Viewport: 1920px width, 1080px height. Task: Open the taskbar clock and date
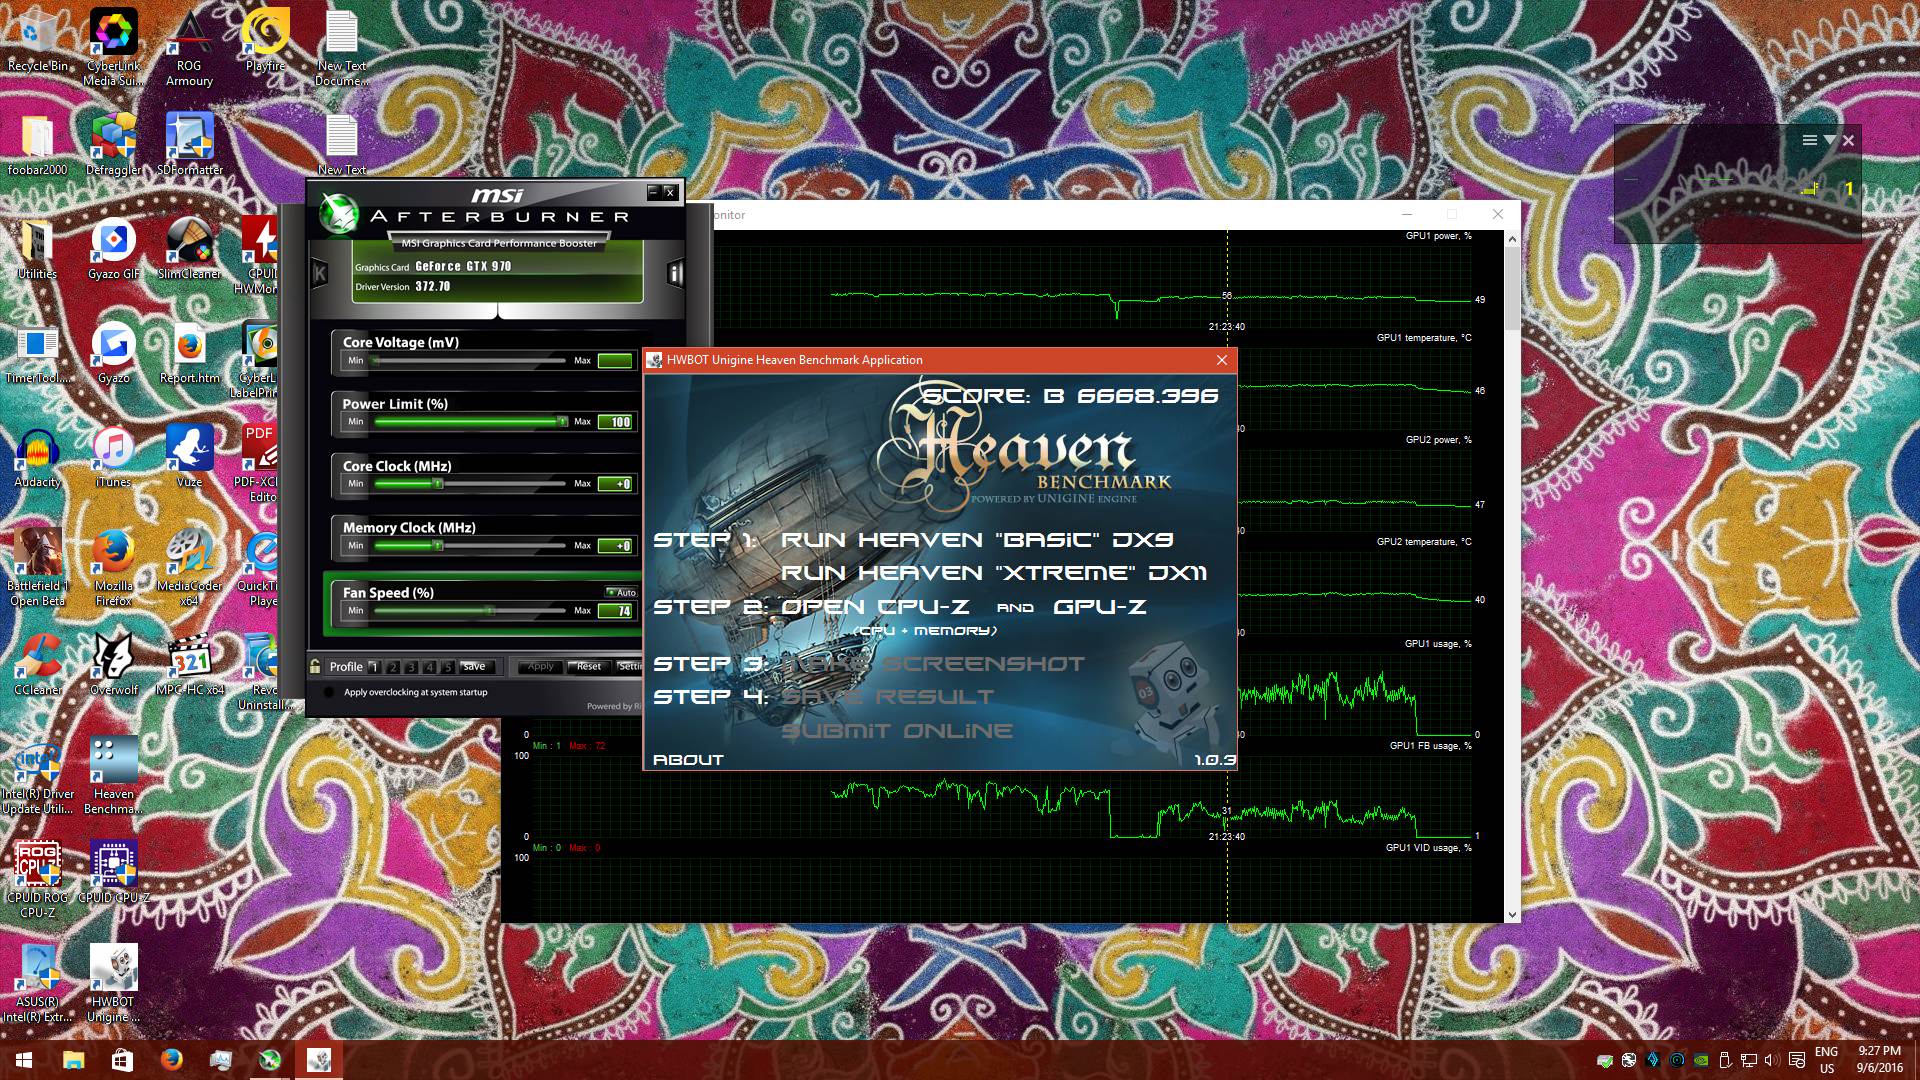pos(1879,1060)
